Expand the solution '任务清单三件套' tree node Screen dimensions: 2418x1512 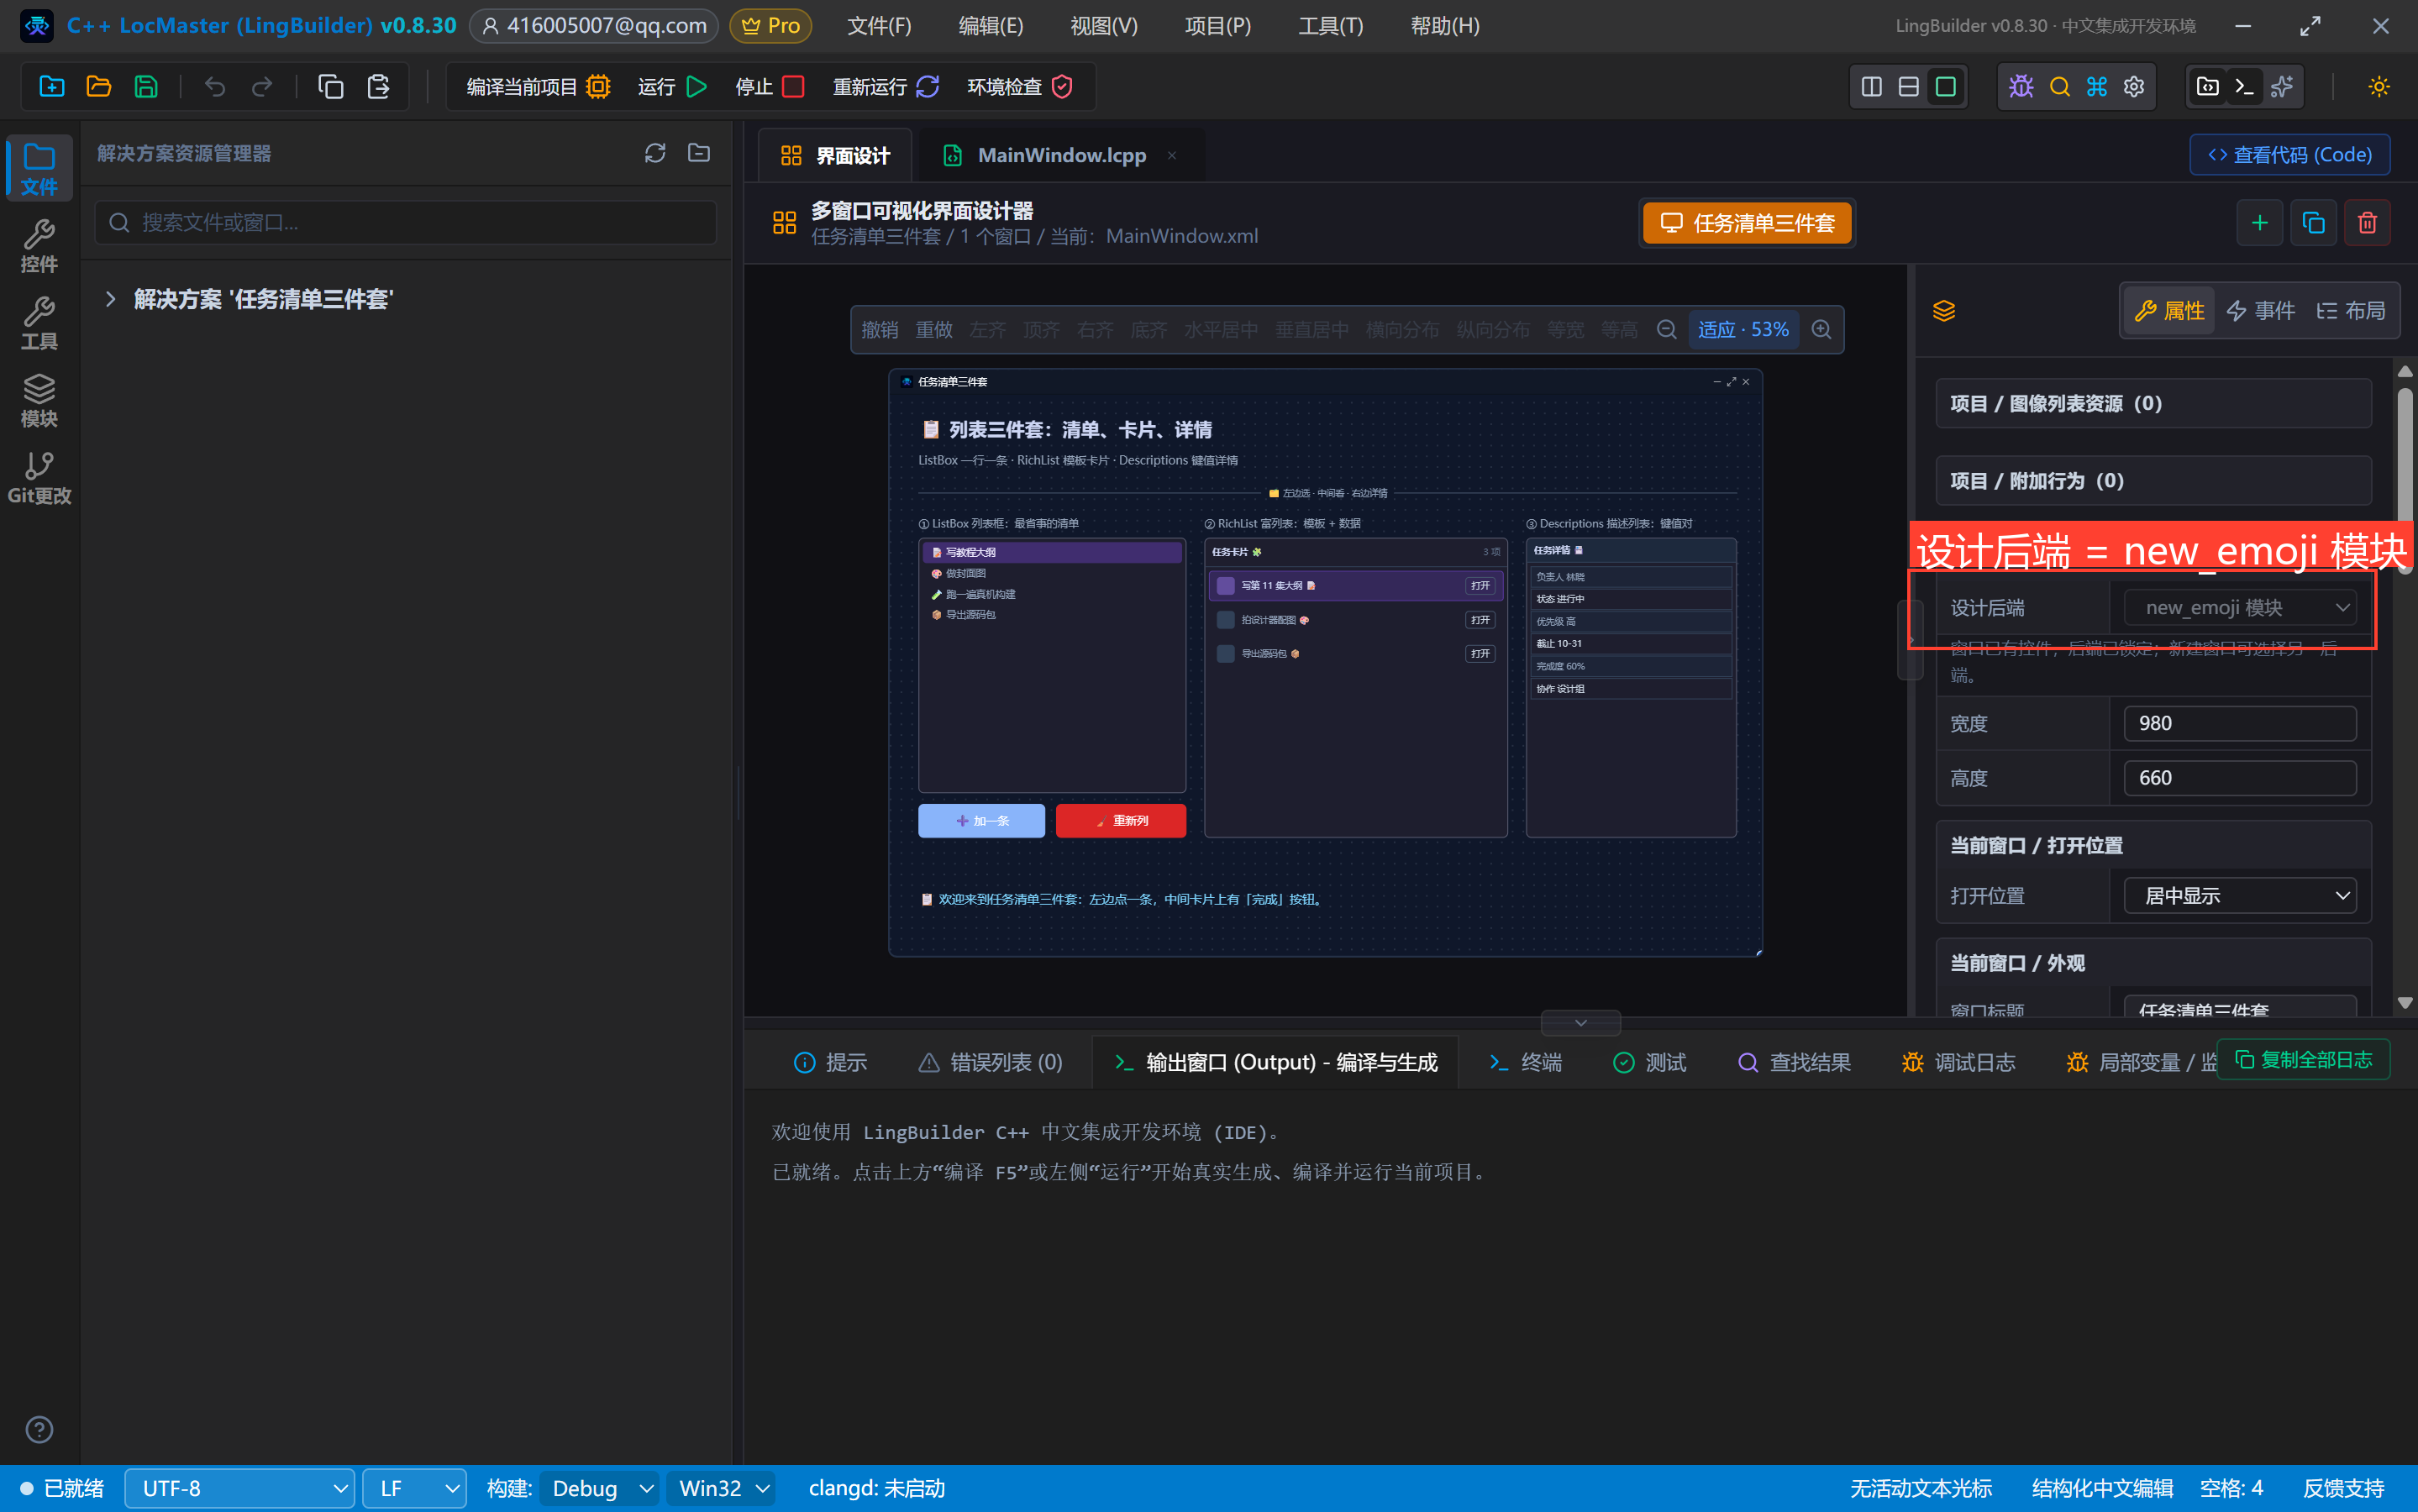coord(110,299)
